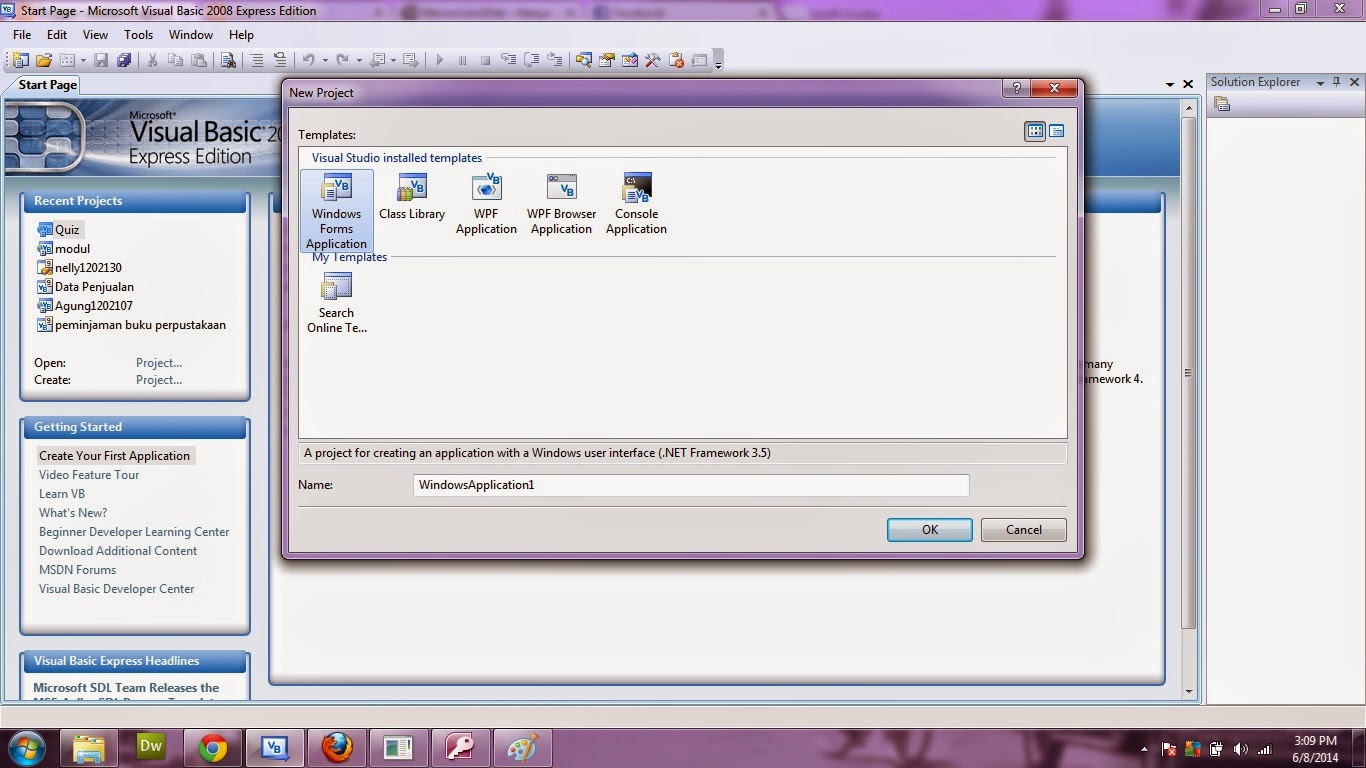
Task: Switch templates to Large Icons view
Action: coord(1035,131)
